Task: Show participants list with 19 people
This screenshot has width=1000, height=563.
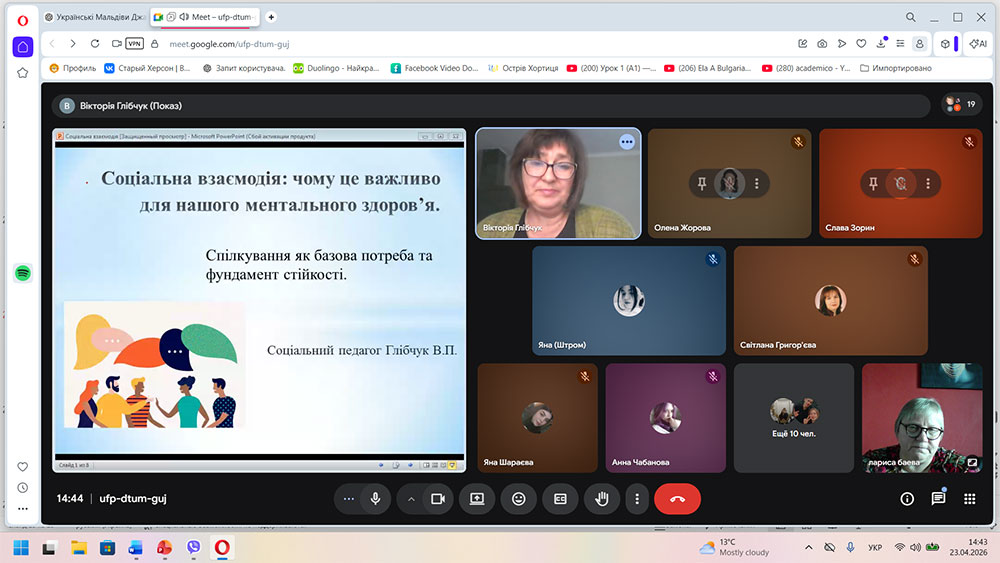Action: (x=961, y=104)
